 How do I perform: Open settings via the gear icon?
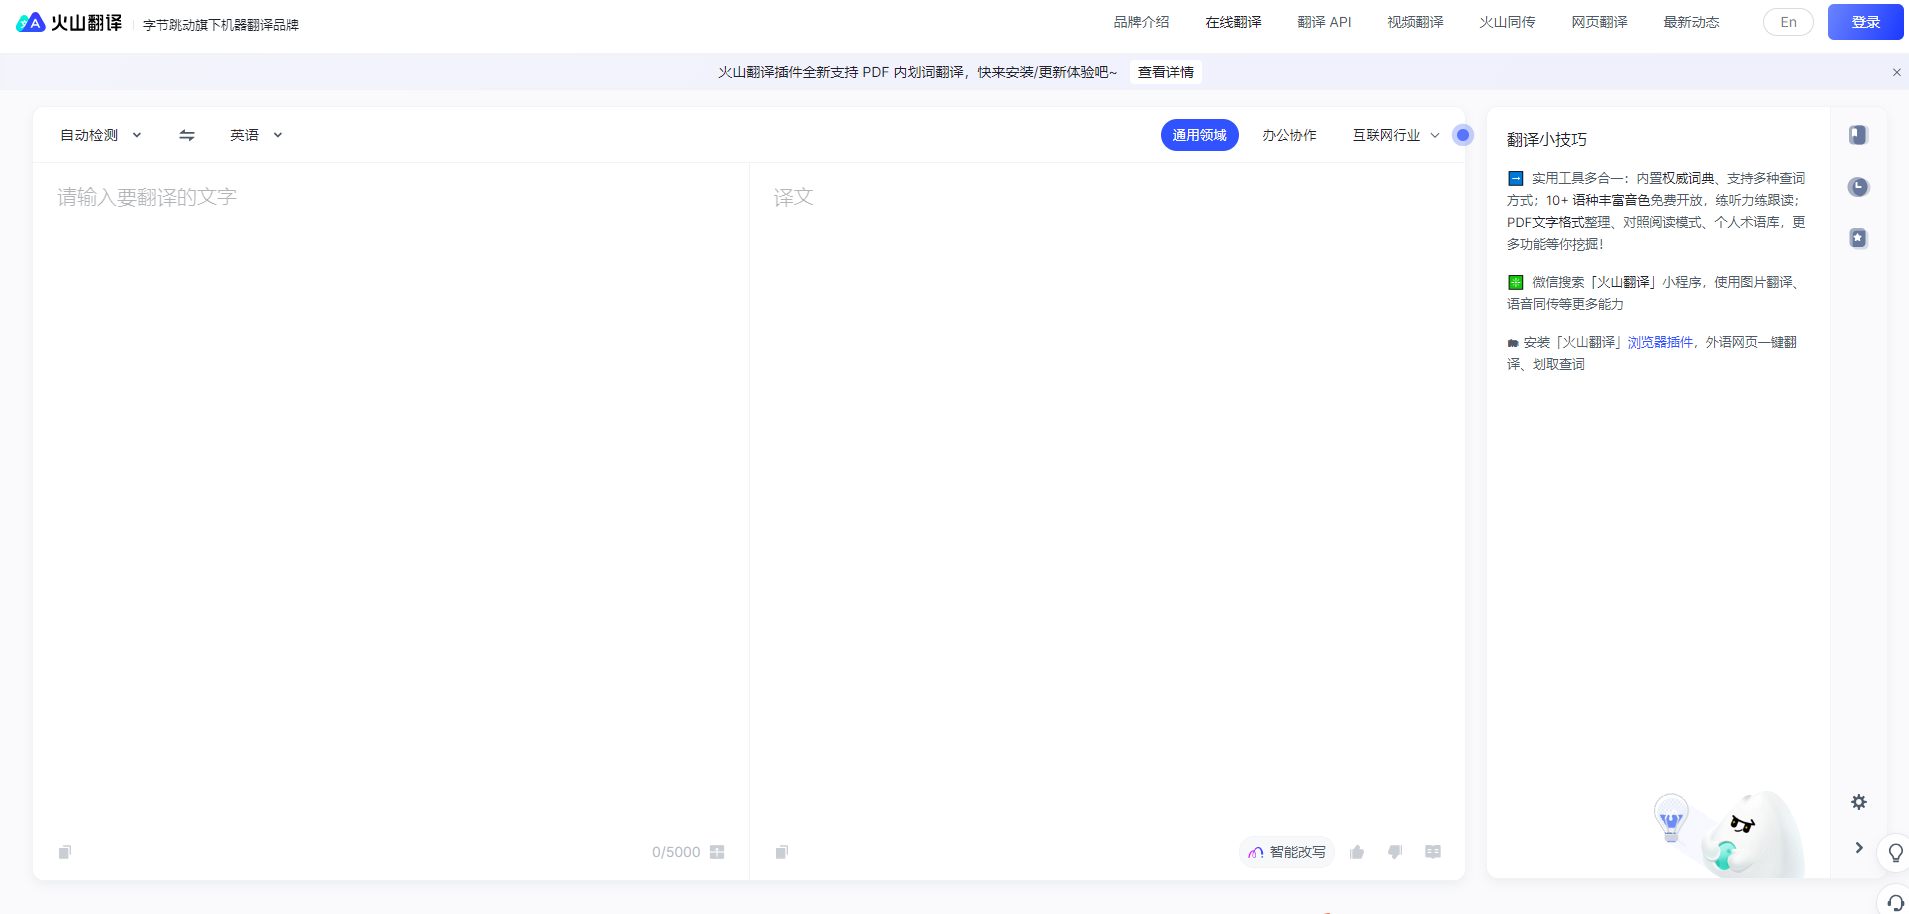pyautogui.click(x=1860, y=802)
